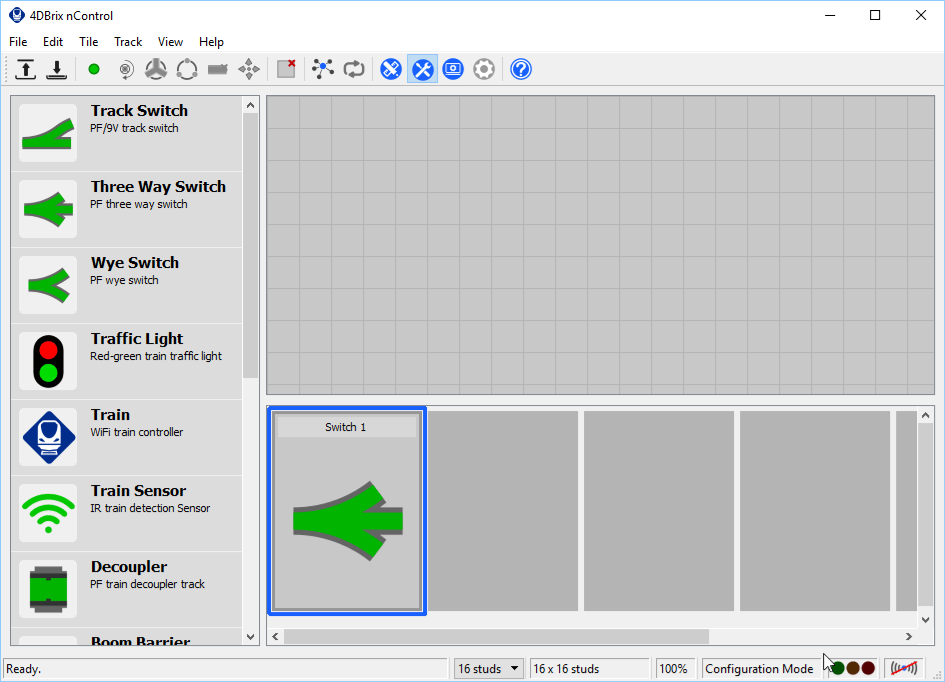Click the ruler and pencil design mode icon

pyautogui.click(x=391, y=69)
